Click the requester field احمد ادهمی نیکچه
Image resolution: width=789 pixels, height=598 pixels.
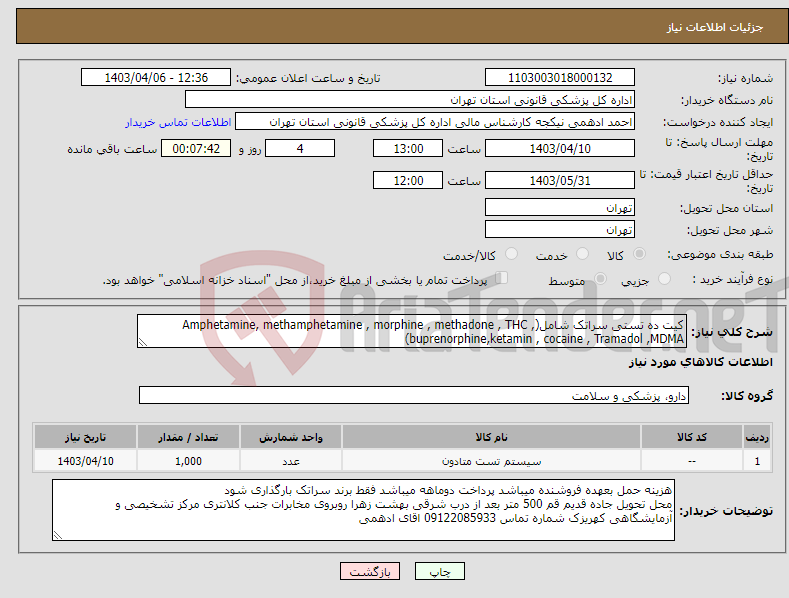click(x=435, y=122)
